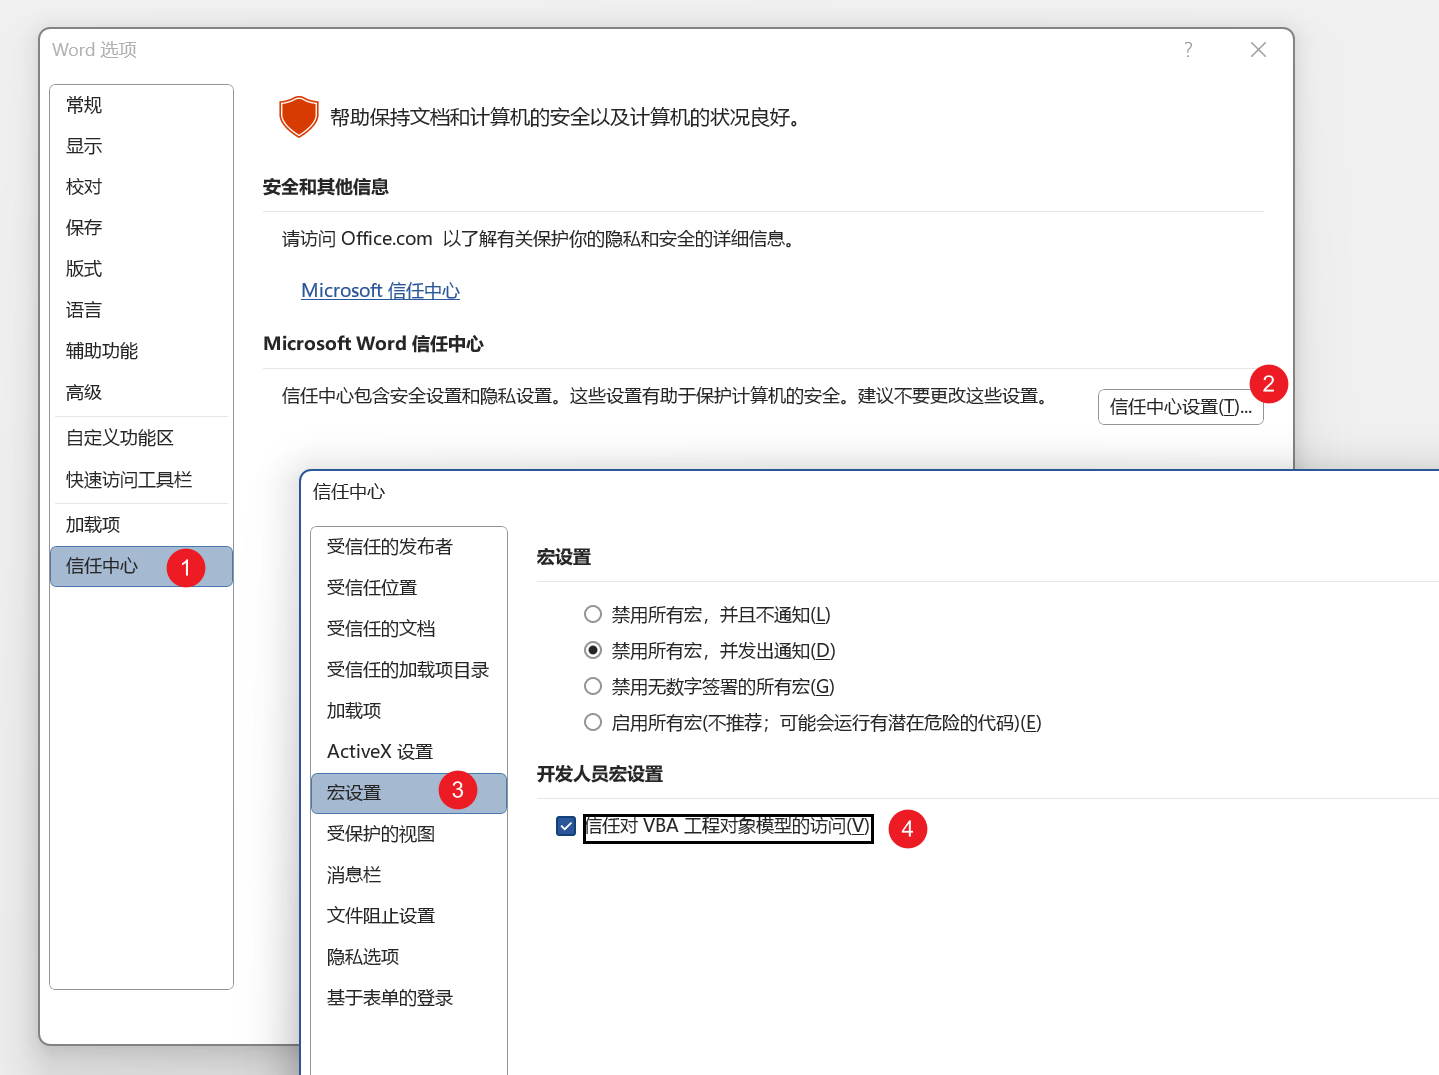Image resolution: width=1439 pixels, height=1075 pixels.
Task: Select the 版式 category
Action: click(x=141, y=269)
